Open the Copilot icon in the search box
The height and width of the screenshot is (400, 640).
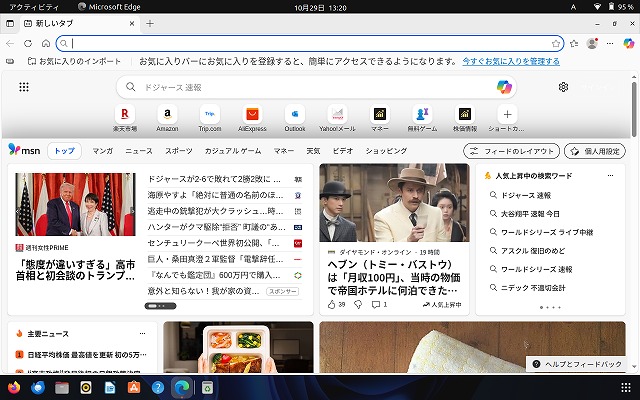click(505, 87)
